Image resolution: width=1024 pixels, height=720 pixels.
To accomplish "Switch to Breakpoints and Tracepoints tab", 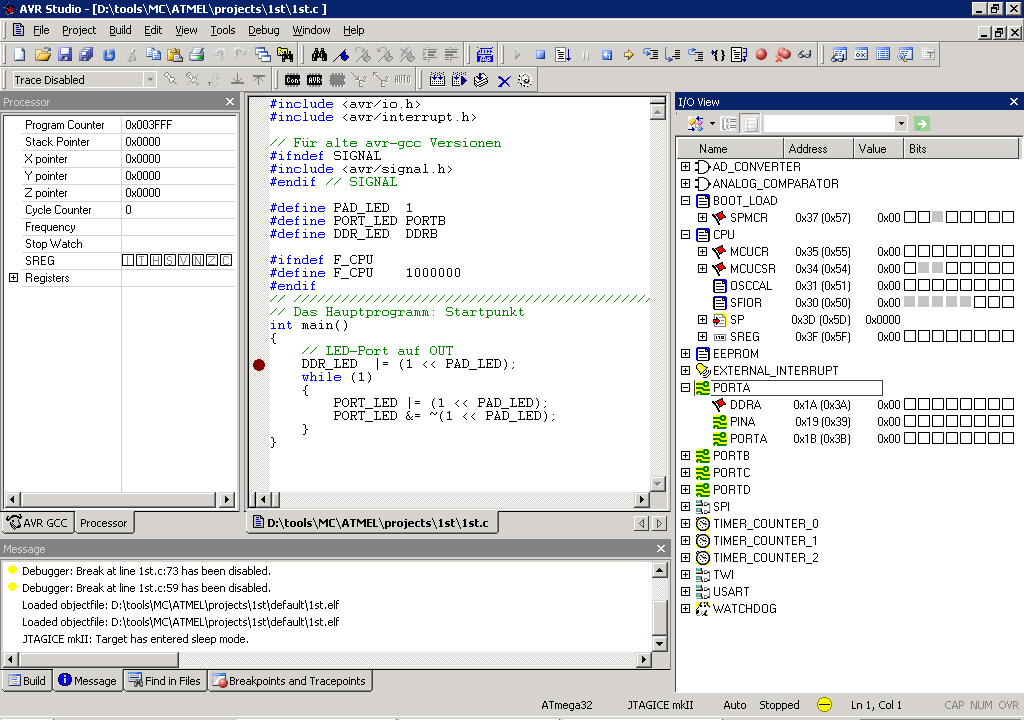I will point(290,681).
